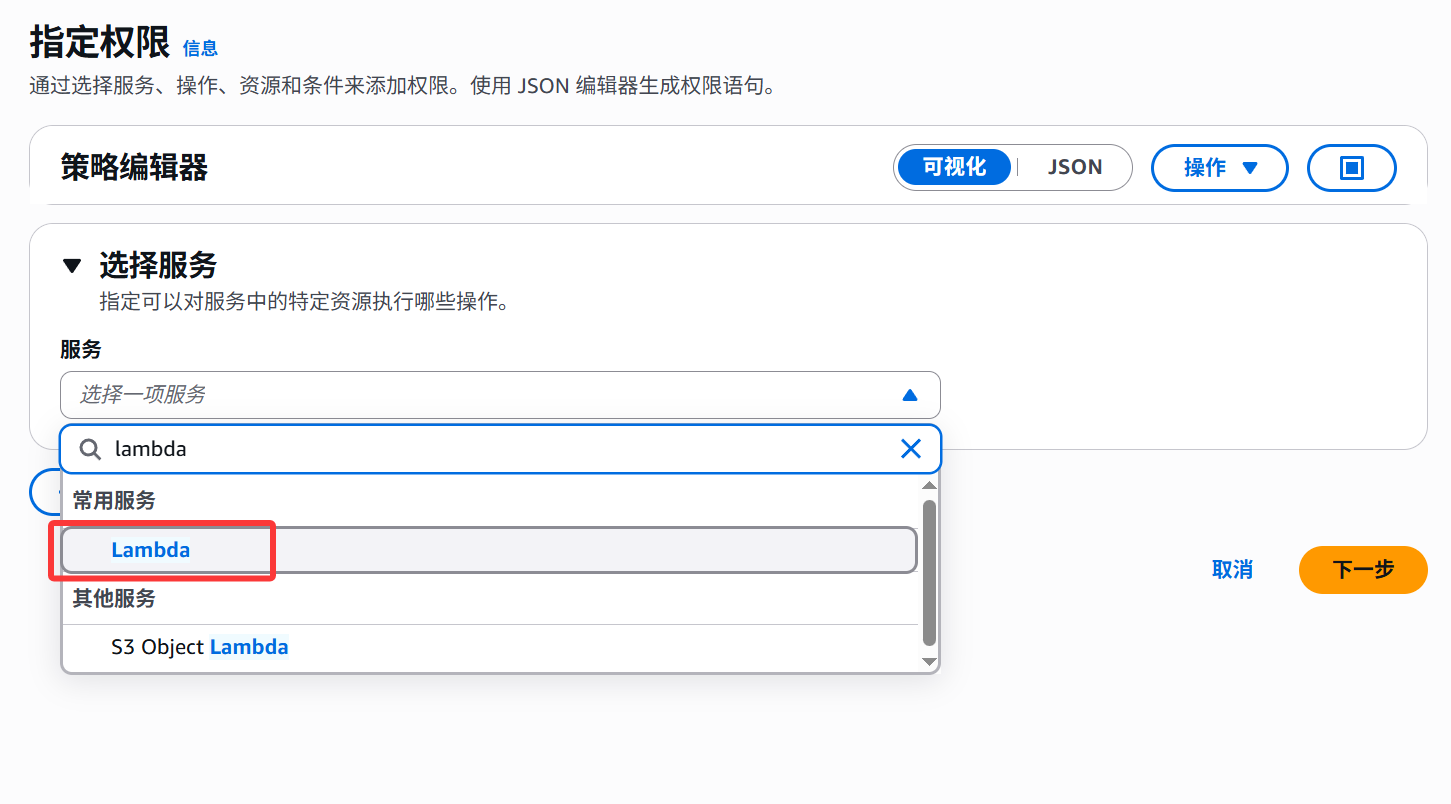Click the 常用服务 group heading
1451x804 pixels.
(x=114, y=500)
